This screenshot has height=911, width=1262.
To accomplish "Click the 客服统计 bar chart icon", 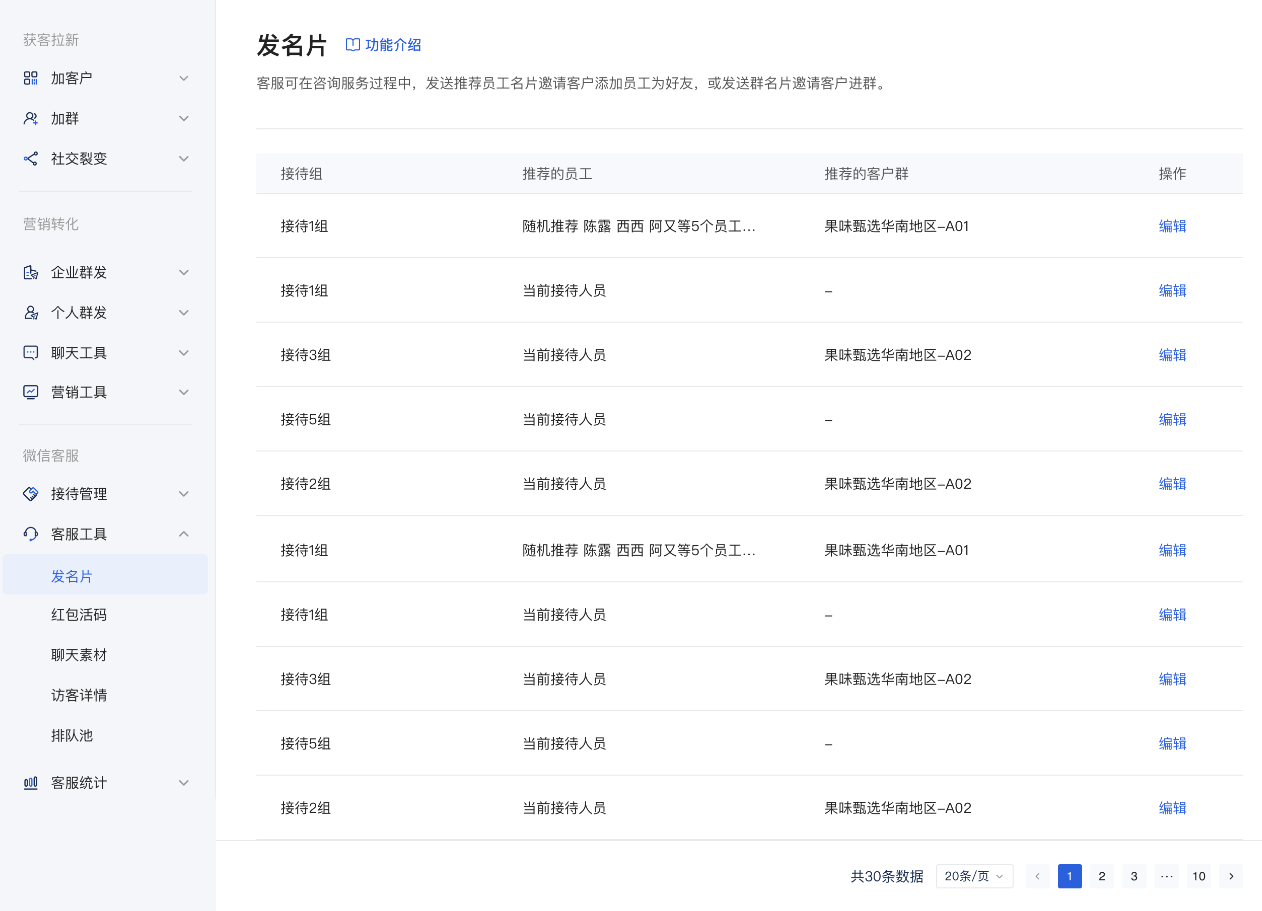I will click(31, 783).
